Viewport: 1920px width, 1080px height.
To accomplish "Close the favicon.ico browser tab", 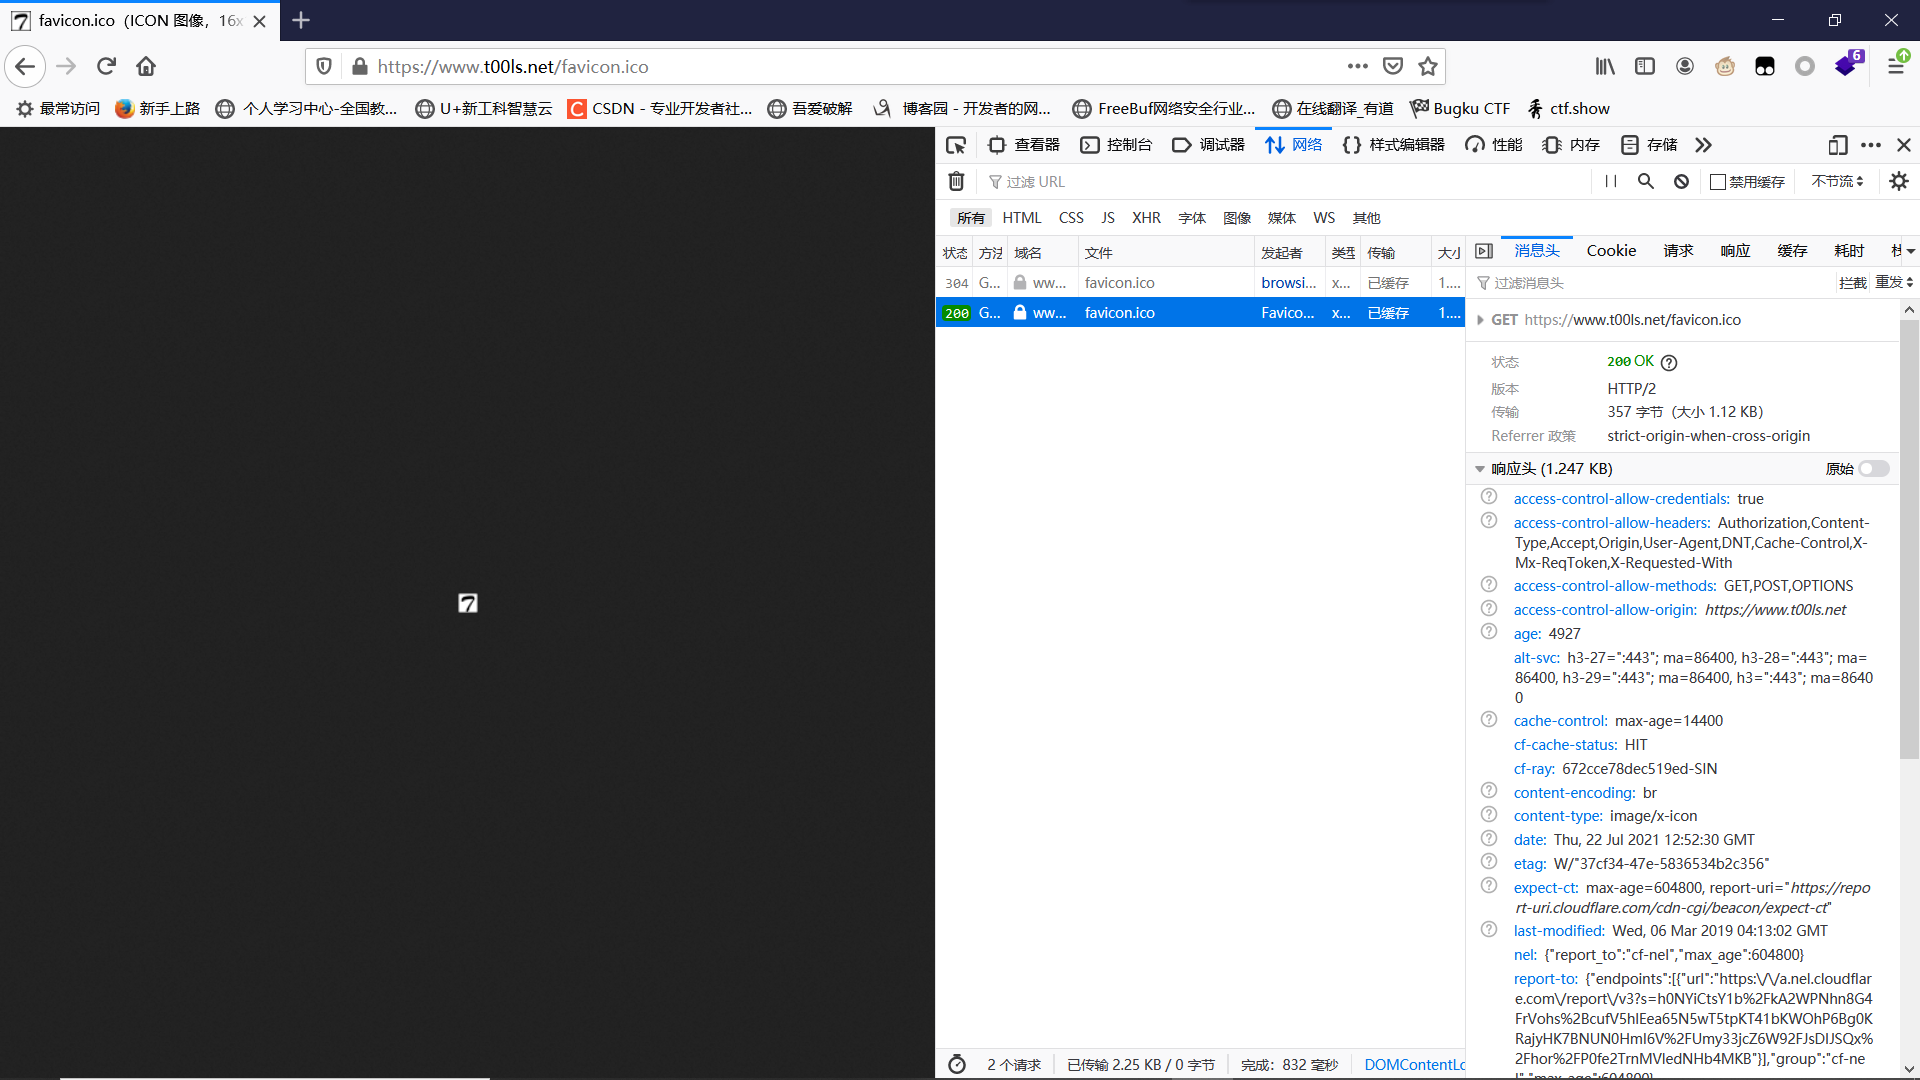I will (260, 21).
